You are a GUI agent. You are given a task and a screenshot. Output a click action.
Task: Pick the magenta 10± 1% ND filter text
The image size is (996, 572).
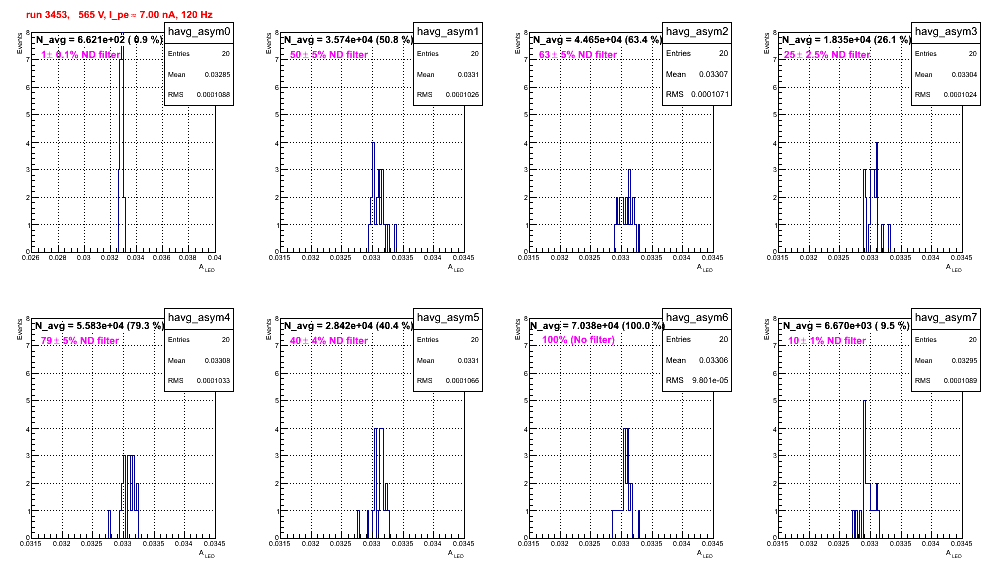(x=827, y=341)
